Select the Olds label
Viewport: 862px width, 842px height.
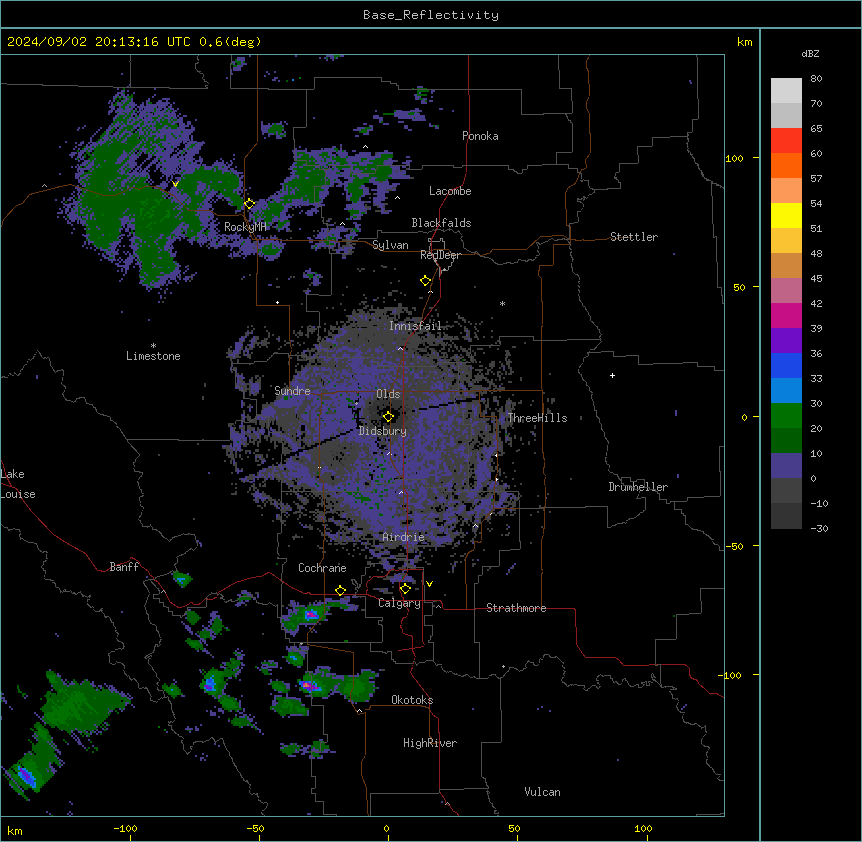click(x=388, y=394)
